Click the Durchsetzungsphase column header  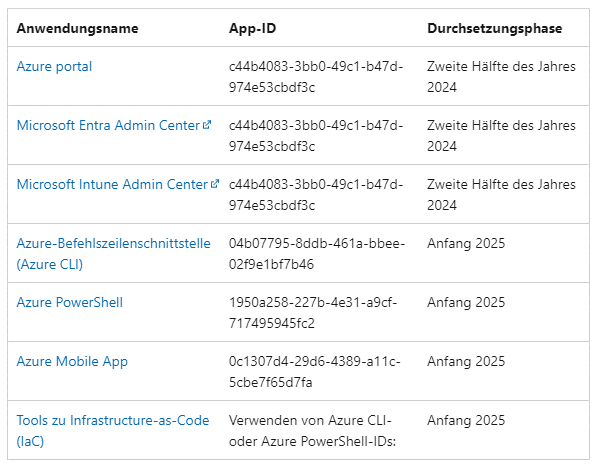click(495, 29)
